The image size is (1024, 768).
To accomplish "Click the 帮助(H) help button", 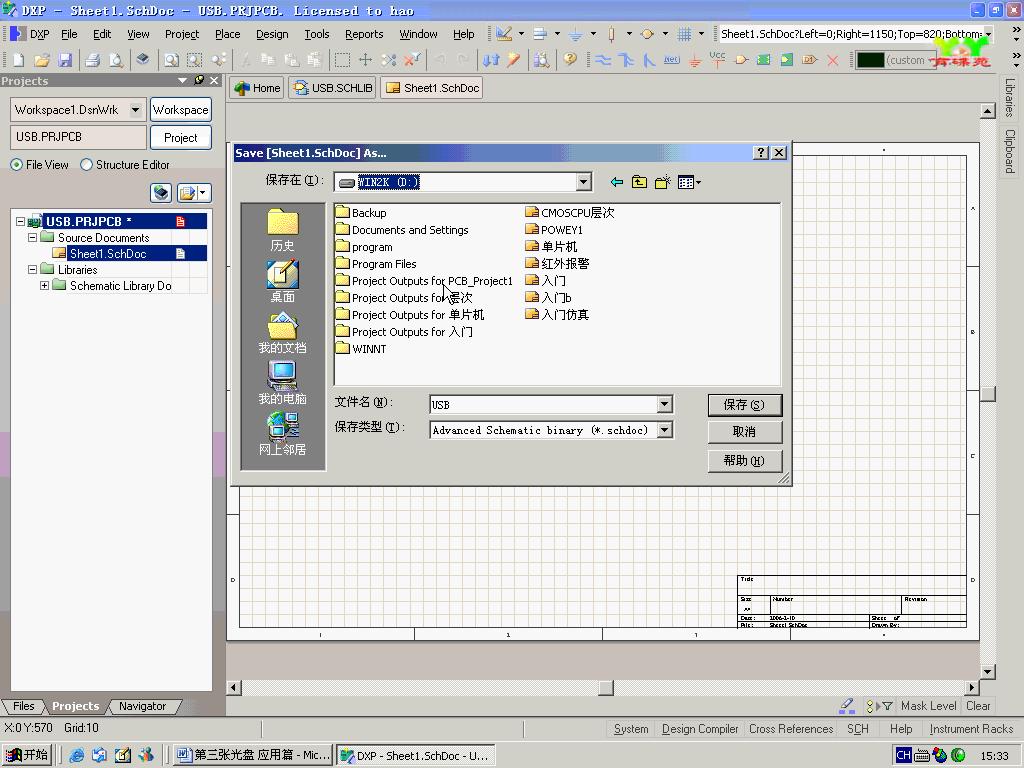I will (x=744, y=460).
